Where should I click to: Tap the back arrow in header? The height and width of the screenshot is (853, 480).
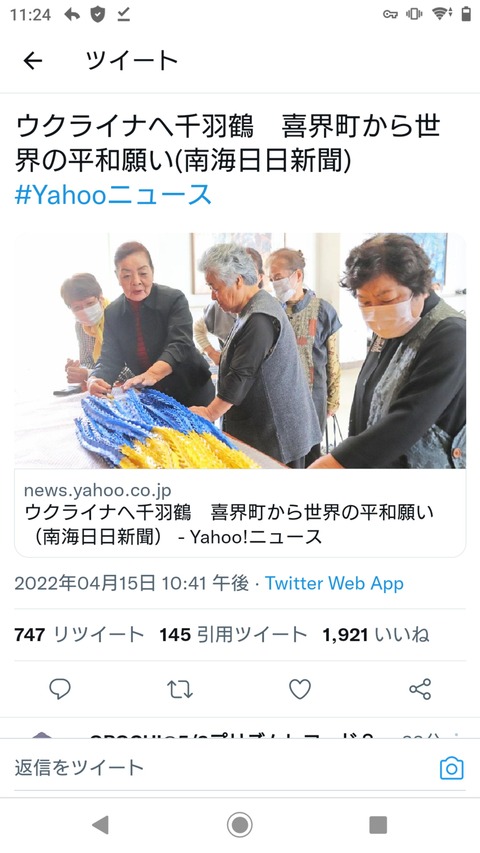(x=33, y=61)
